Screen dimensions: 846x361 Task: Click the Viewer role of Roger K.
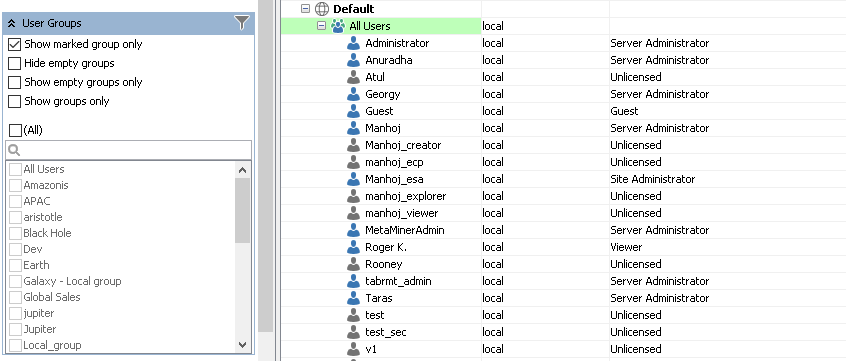(626, 247)
